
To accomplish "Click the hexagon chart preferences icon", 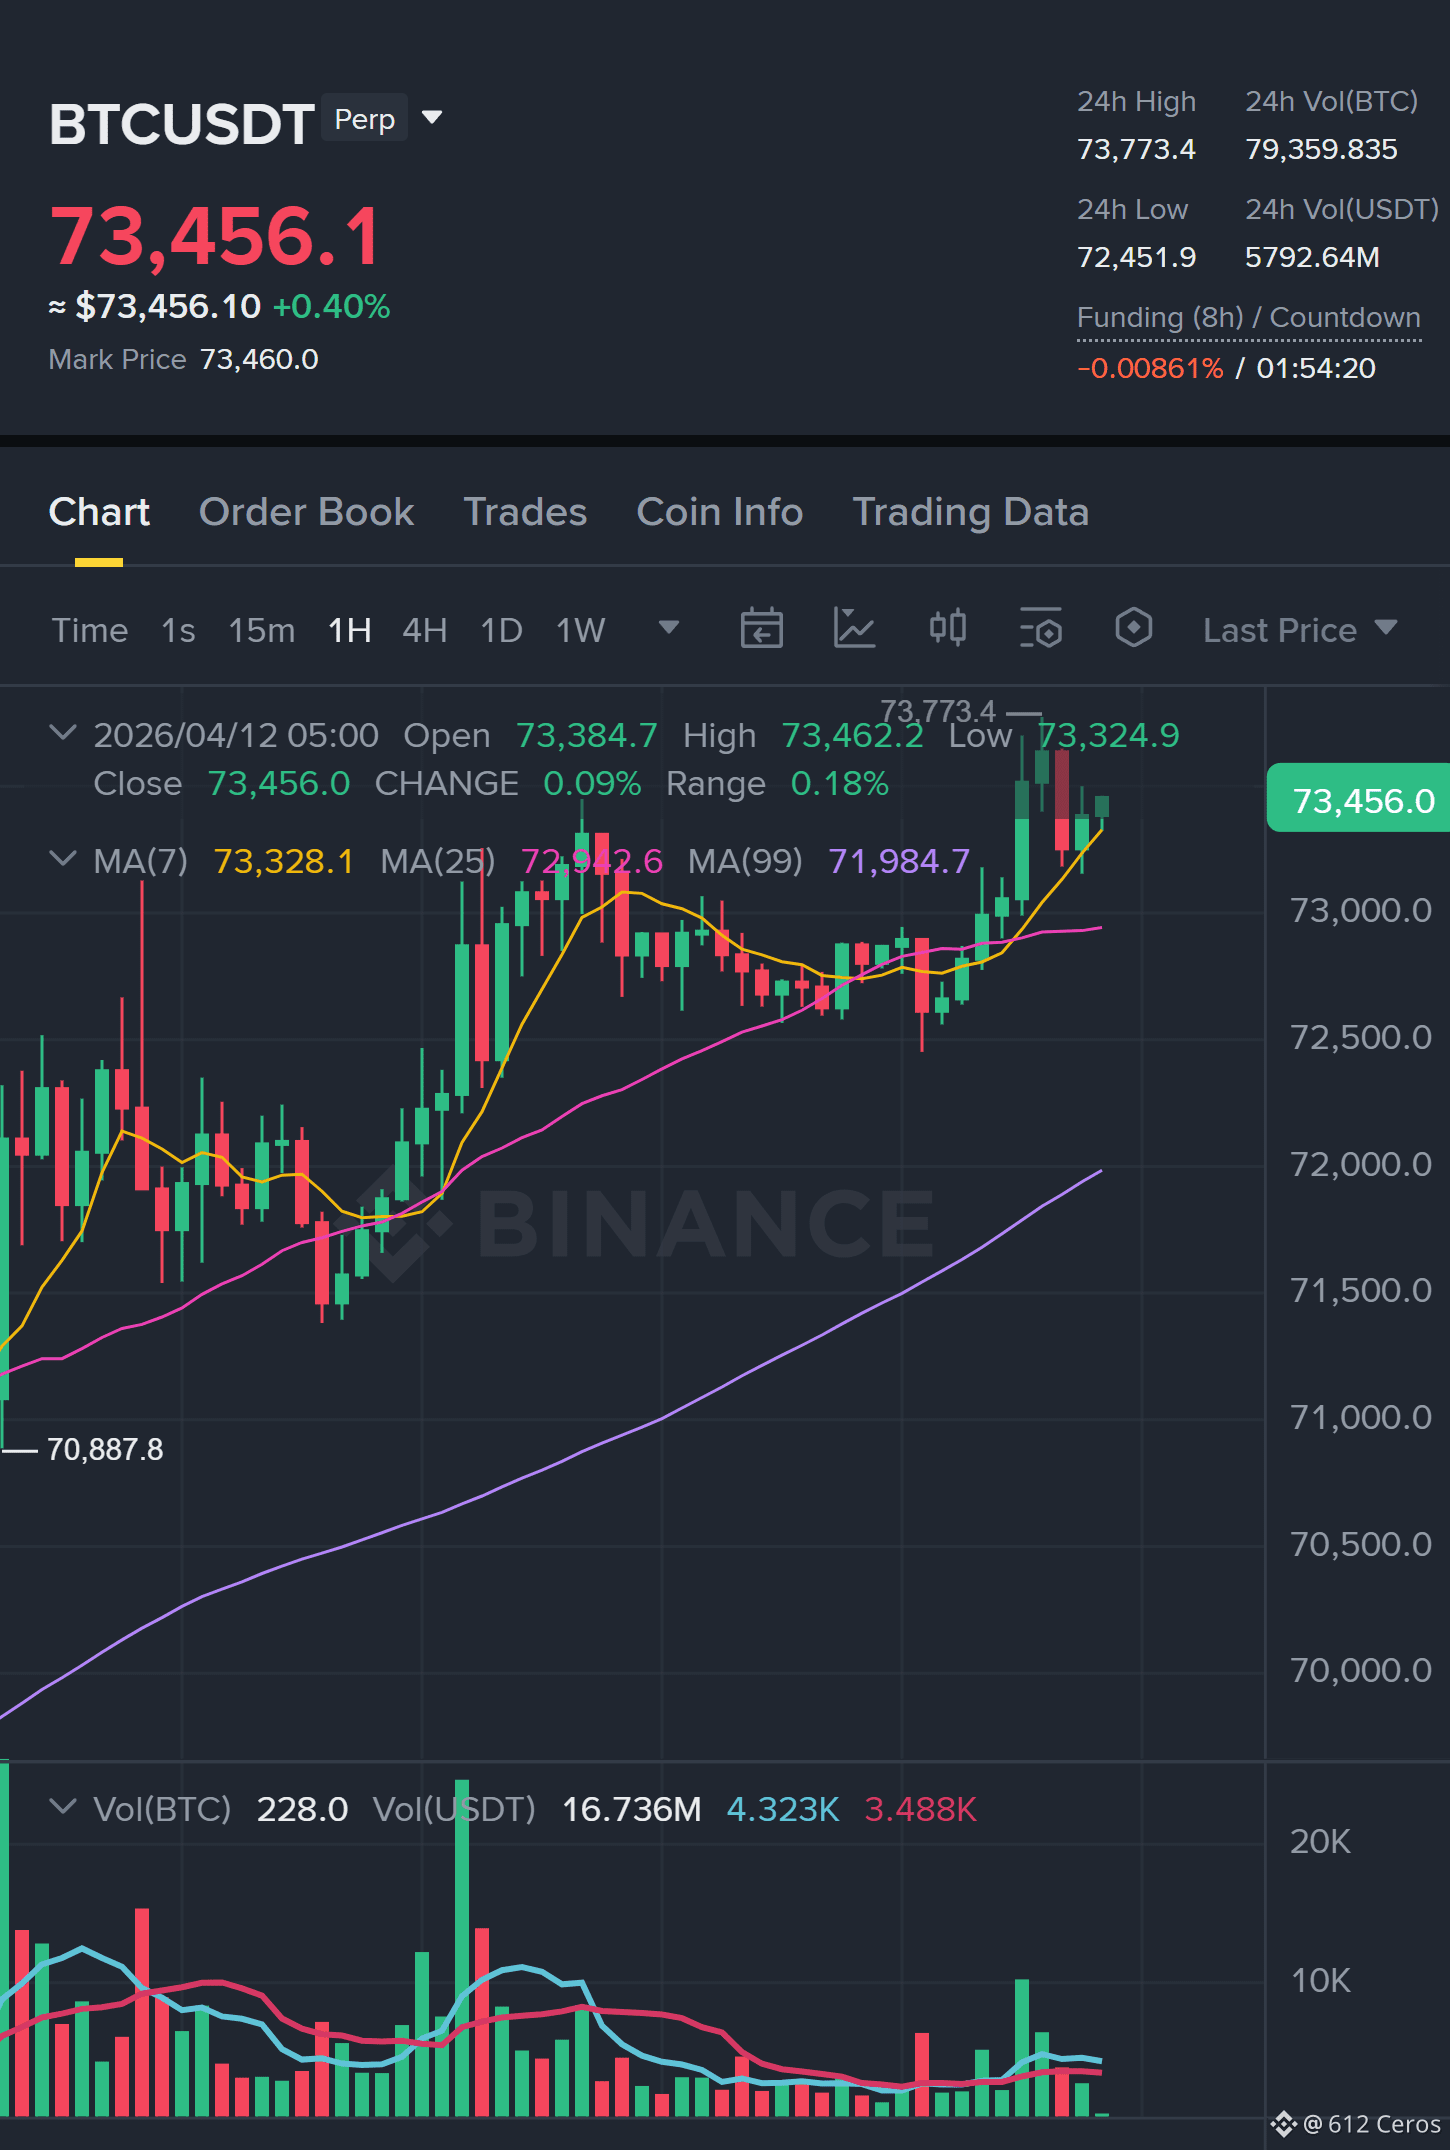I will 1133,628.
